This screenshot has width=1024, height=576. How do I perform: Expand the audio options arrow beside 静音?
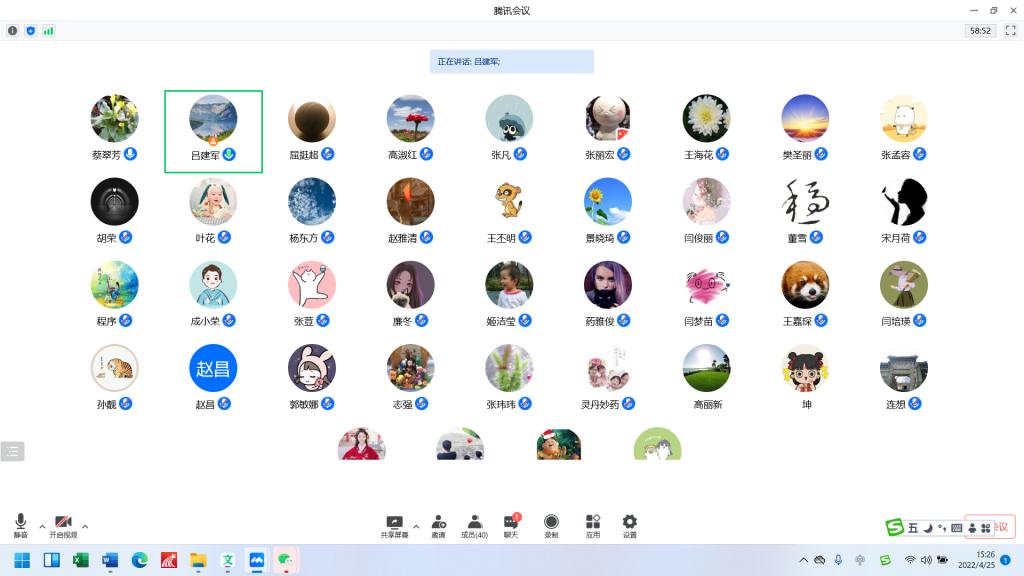42,526
